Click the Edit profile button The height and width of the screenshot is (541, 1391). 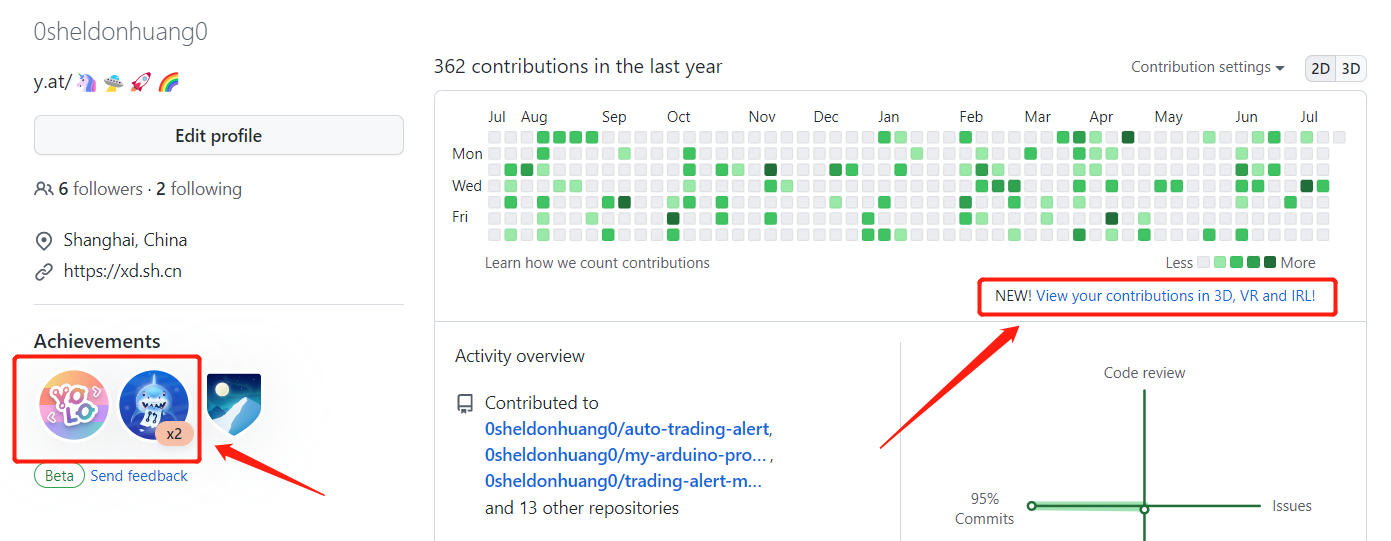[218, 136]
